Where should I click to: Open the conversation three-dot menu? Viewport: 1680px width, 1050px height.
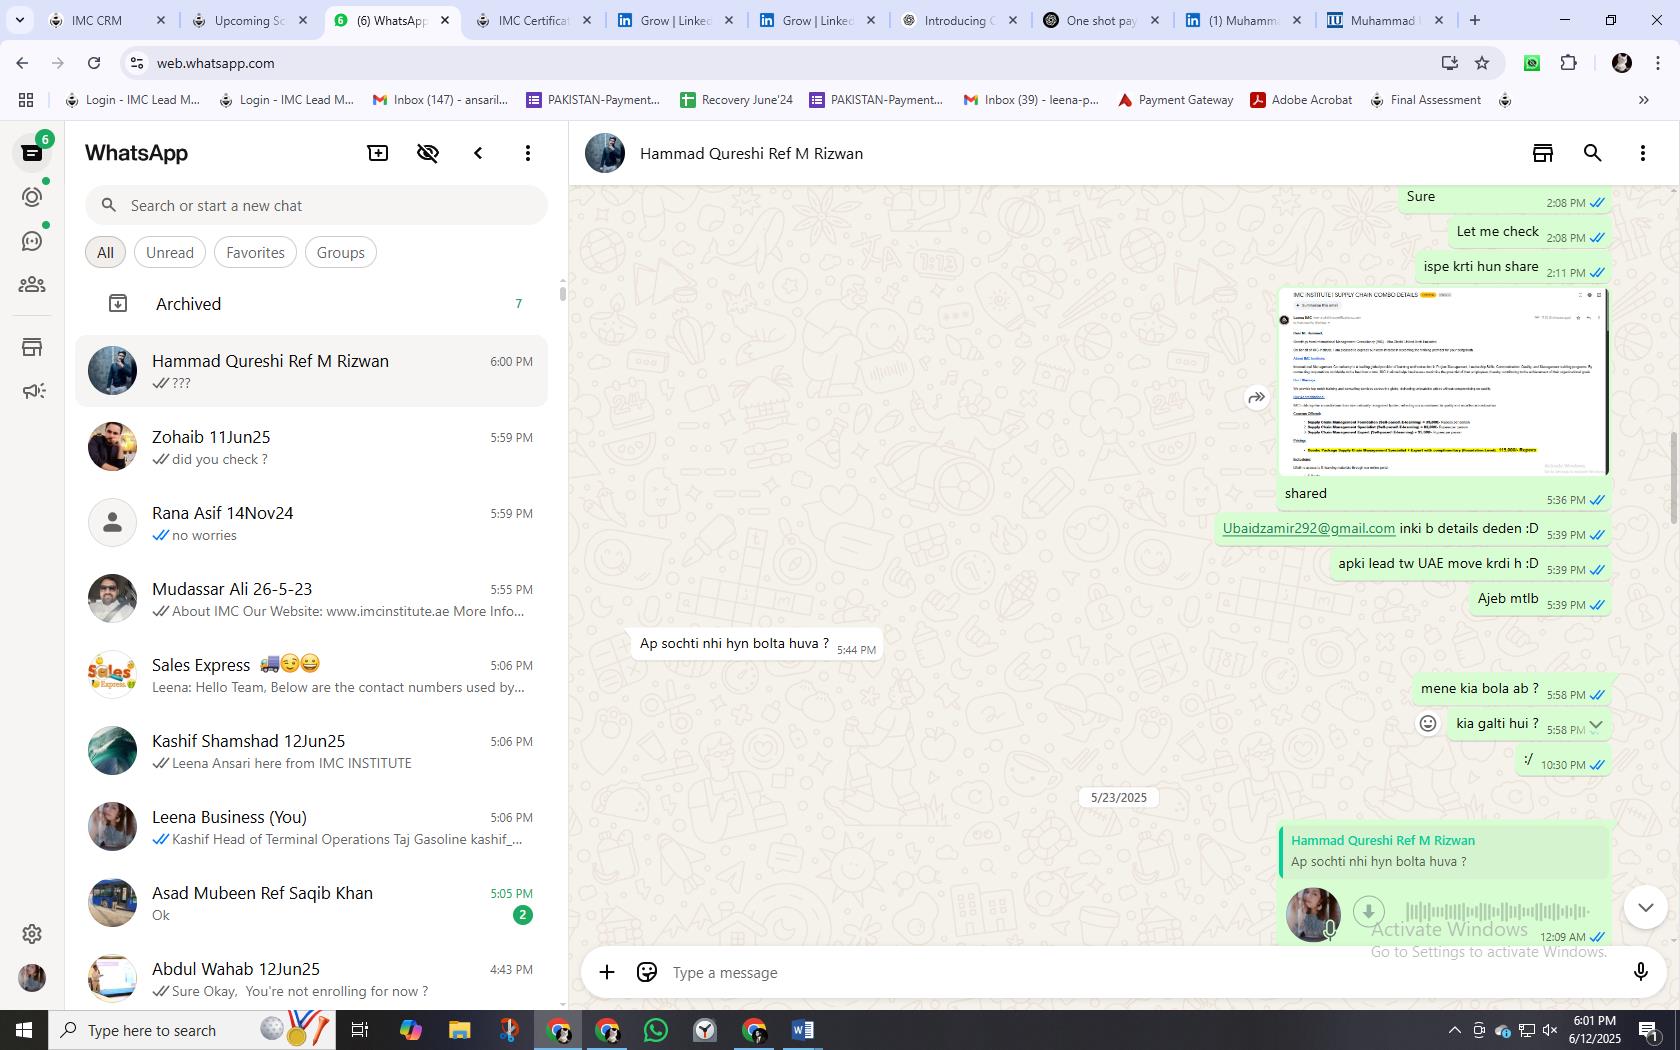(x=1643, y=153)
